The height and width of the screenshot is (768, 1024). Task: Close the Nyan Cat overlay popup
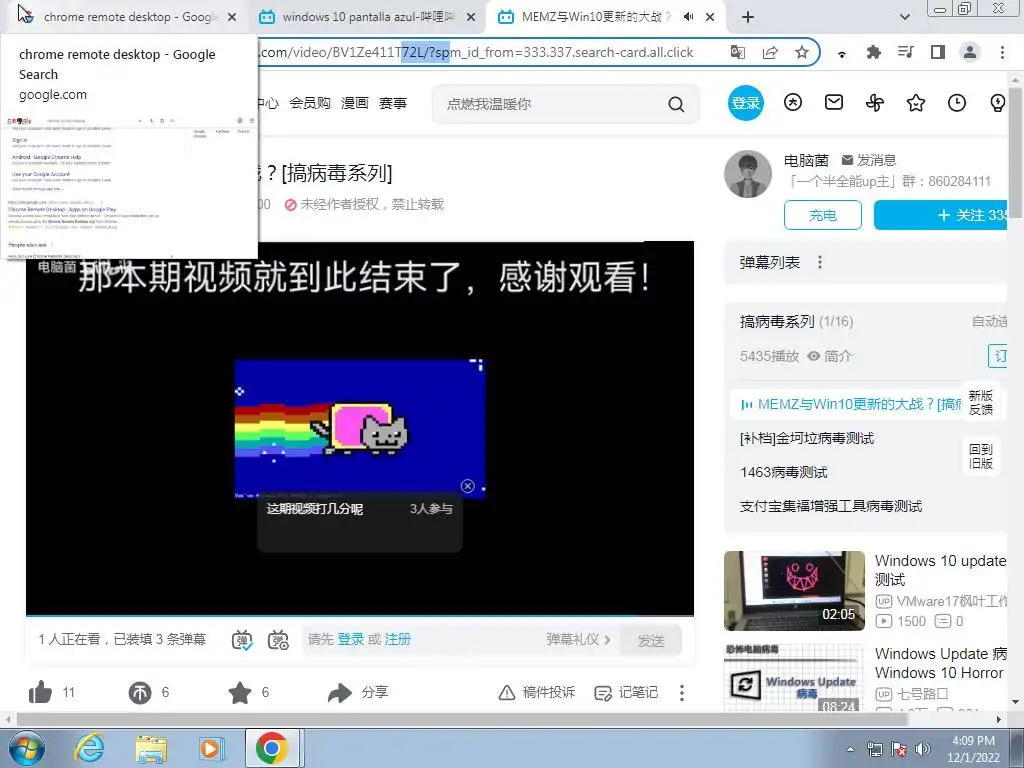click(x=468, y=486)
